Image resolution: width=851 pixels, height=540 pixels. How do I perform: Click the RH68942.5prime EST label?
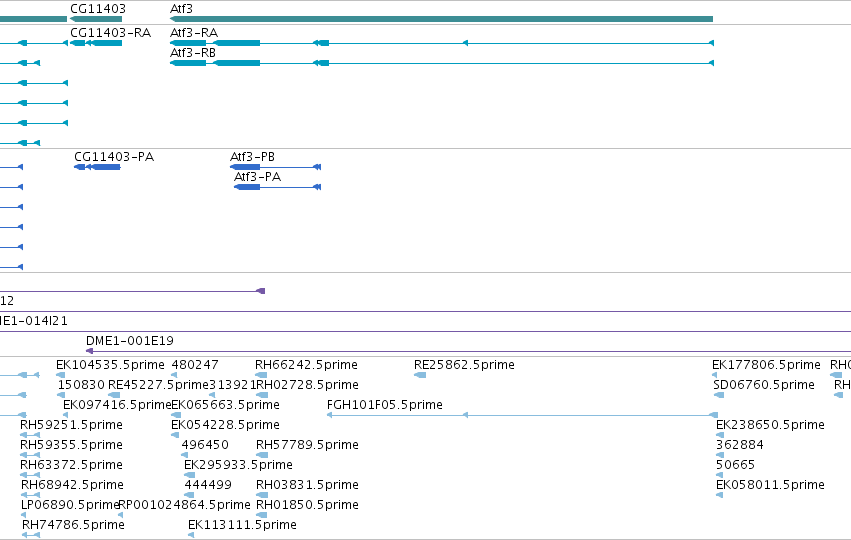coord(73,485)
